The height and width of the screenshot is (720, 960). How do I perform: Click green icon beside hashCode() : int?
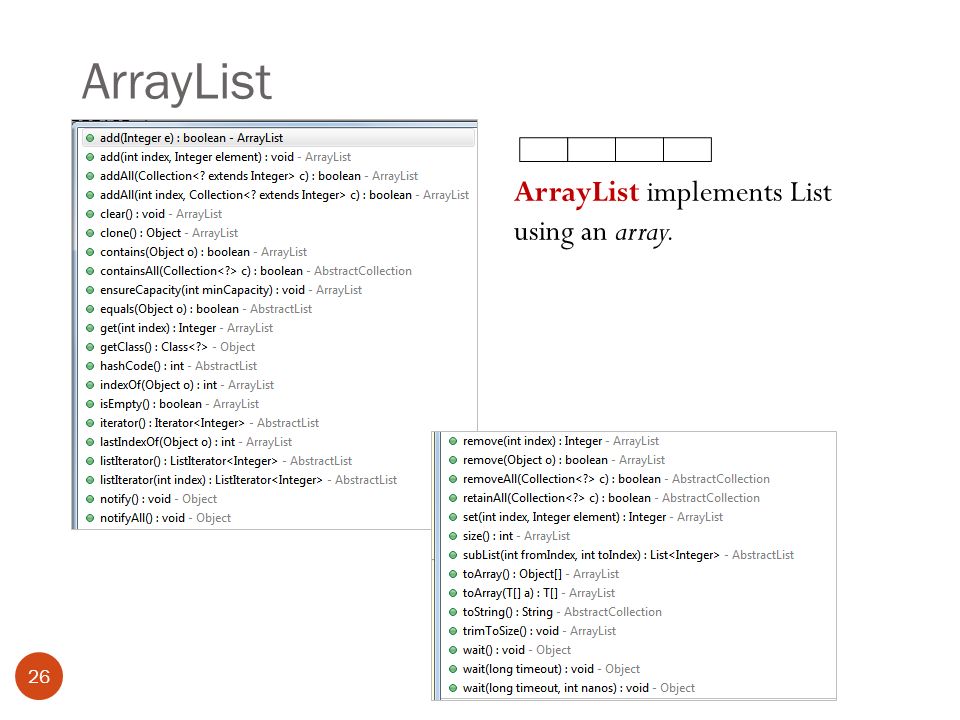pos(89,366)
